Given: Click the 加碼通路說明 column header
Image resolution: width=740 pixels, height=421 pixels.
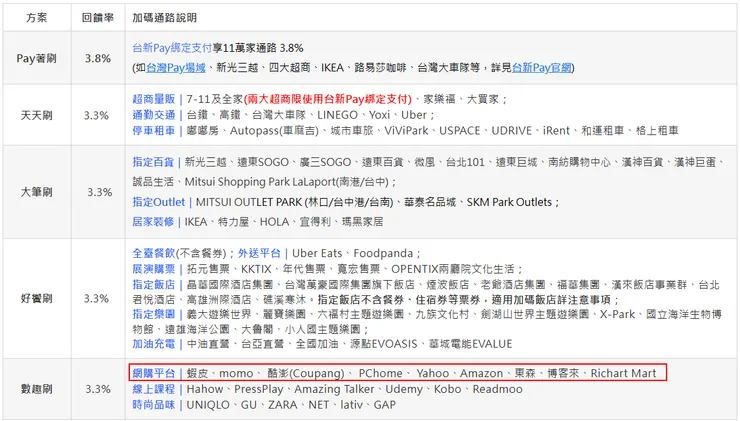Looking at the screenshot, I should [x=164, y=17].
